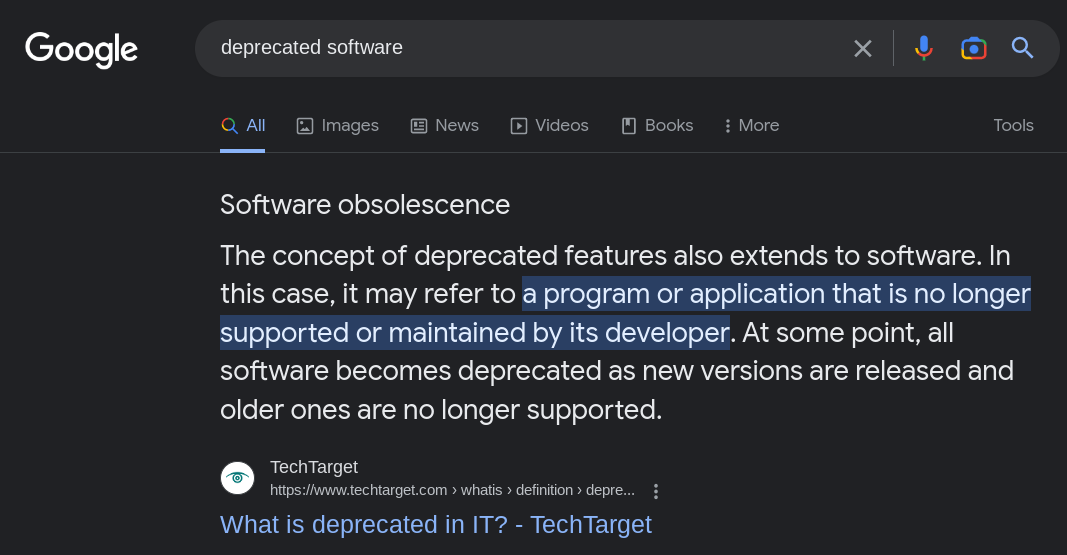Open the Tools options
The width and height of the screenshot is (1067, 555).
pyautogui.click(x=1013, y=125)
